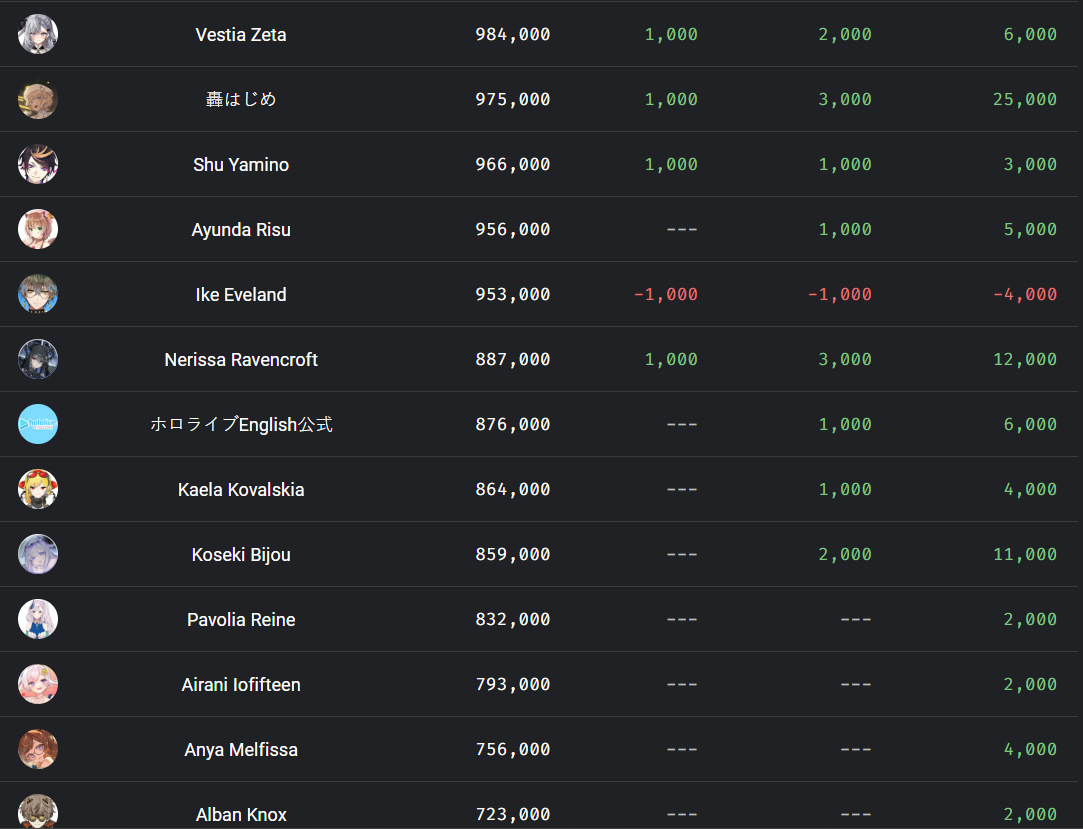Click Koseki Bijou's 11,000 growth figure
1083x829 pixels.
[x=1025, y=555]
